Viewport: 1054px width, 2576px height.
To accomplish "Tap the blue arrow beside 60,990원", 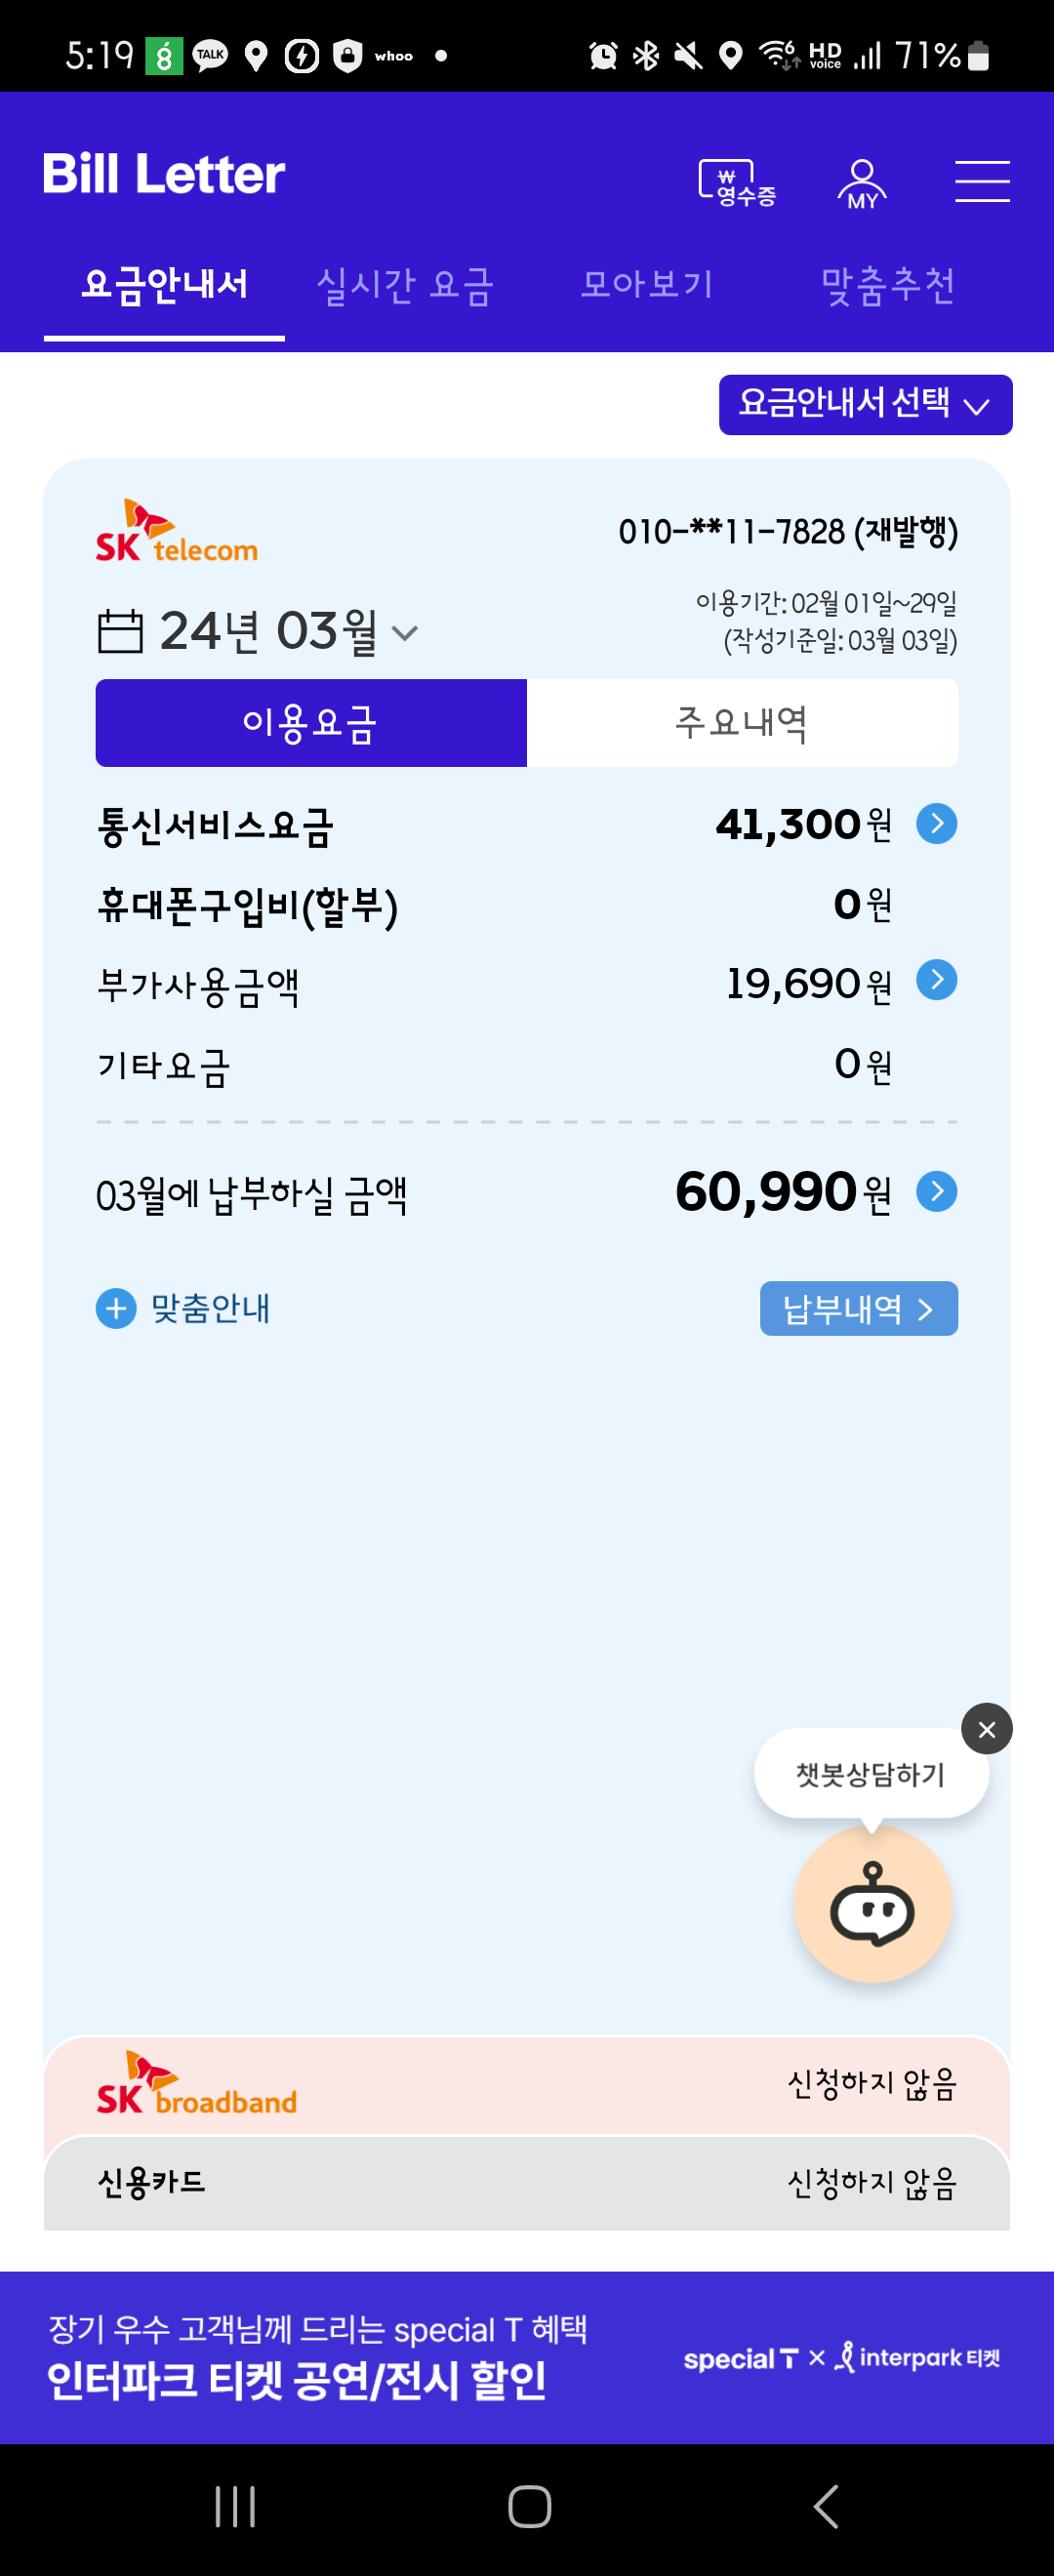I will pos(937,1191).
